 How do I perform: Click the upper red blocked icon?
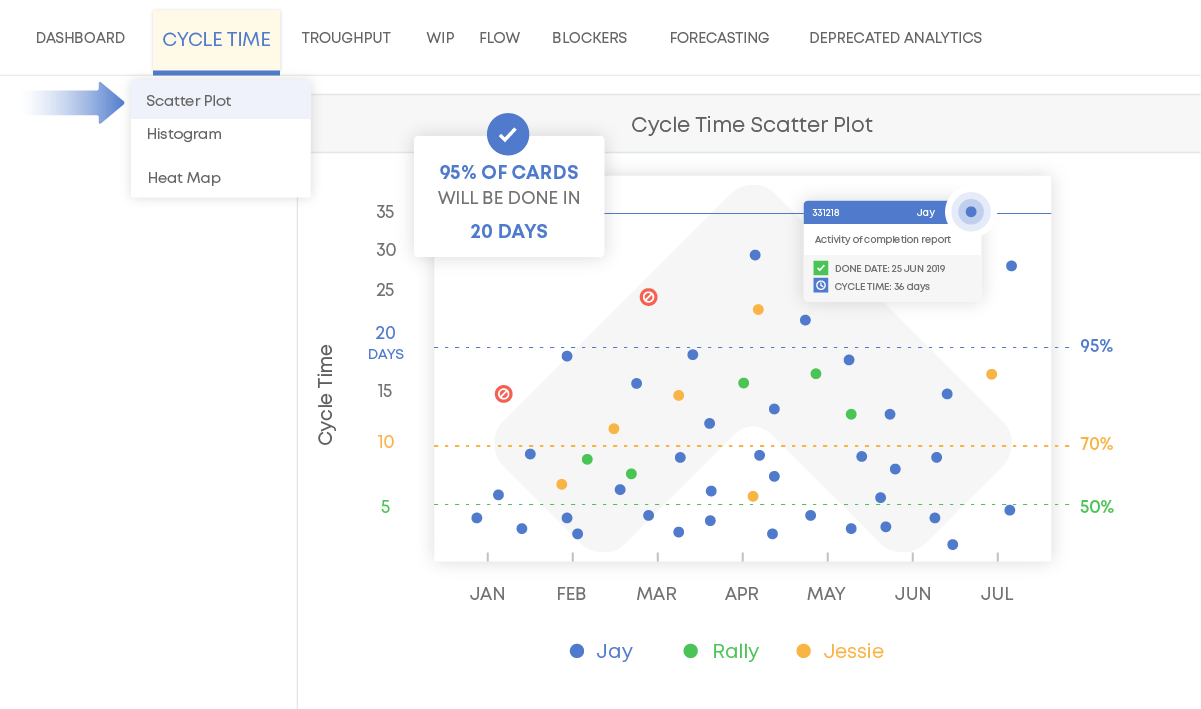pyautogui.click(x=648, y=297)
